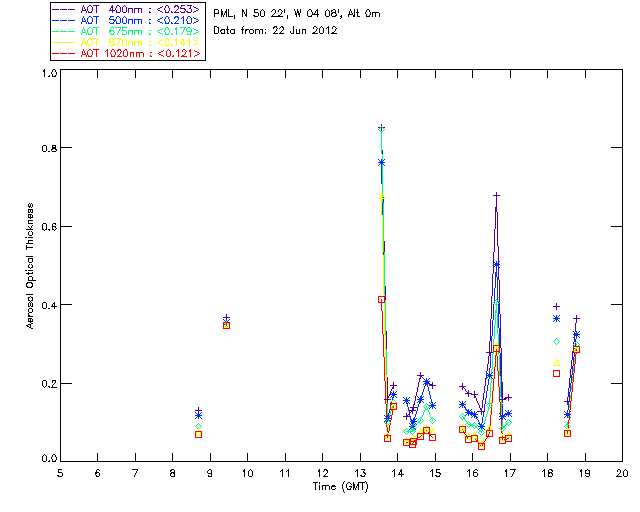
Task: Click the isolated yellow triangle after hour 18
Action: click(x=556, y=363)
